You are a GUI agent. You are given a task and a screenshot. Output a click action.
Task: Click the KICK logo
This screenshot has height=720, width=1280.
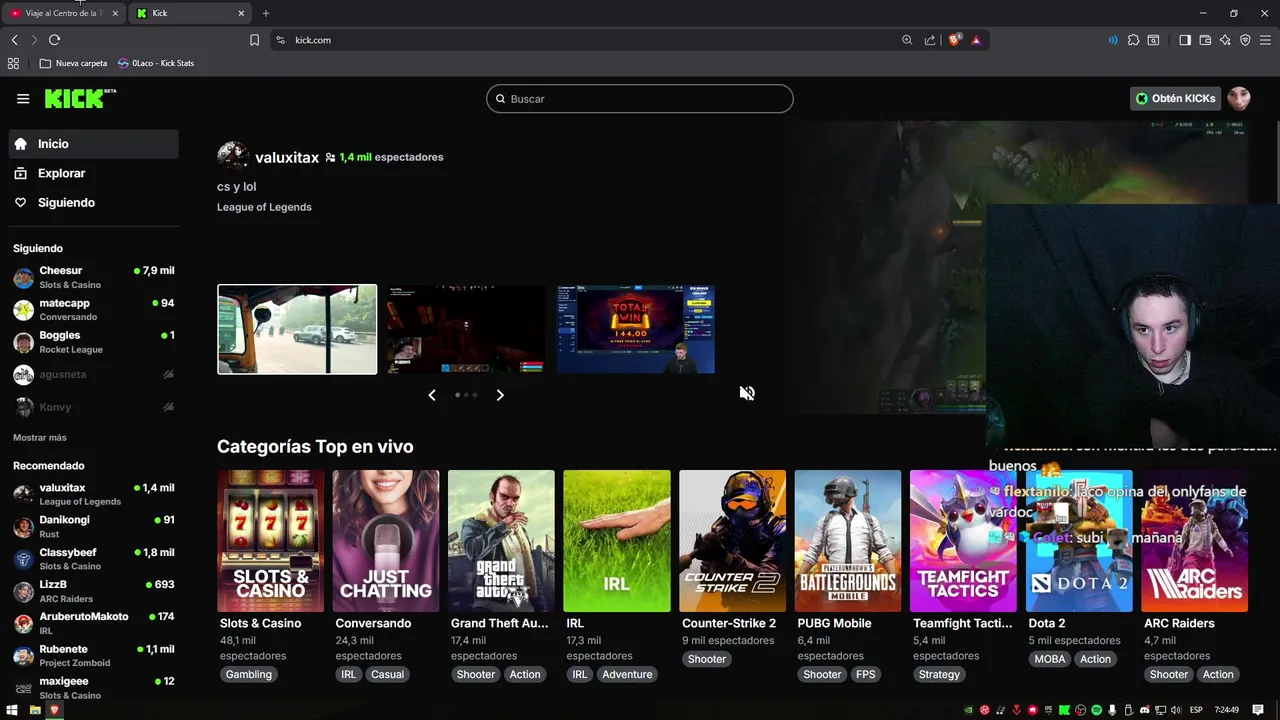[x=80, y=98]
